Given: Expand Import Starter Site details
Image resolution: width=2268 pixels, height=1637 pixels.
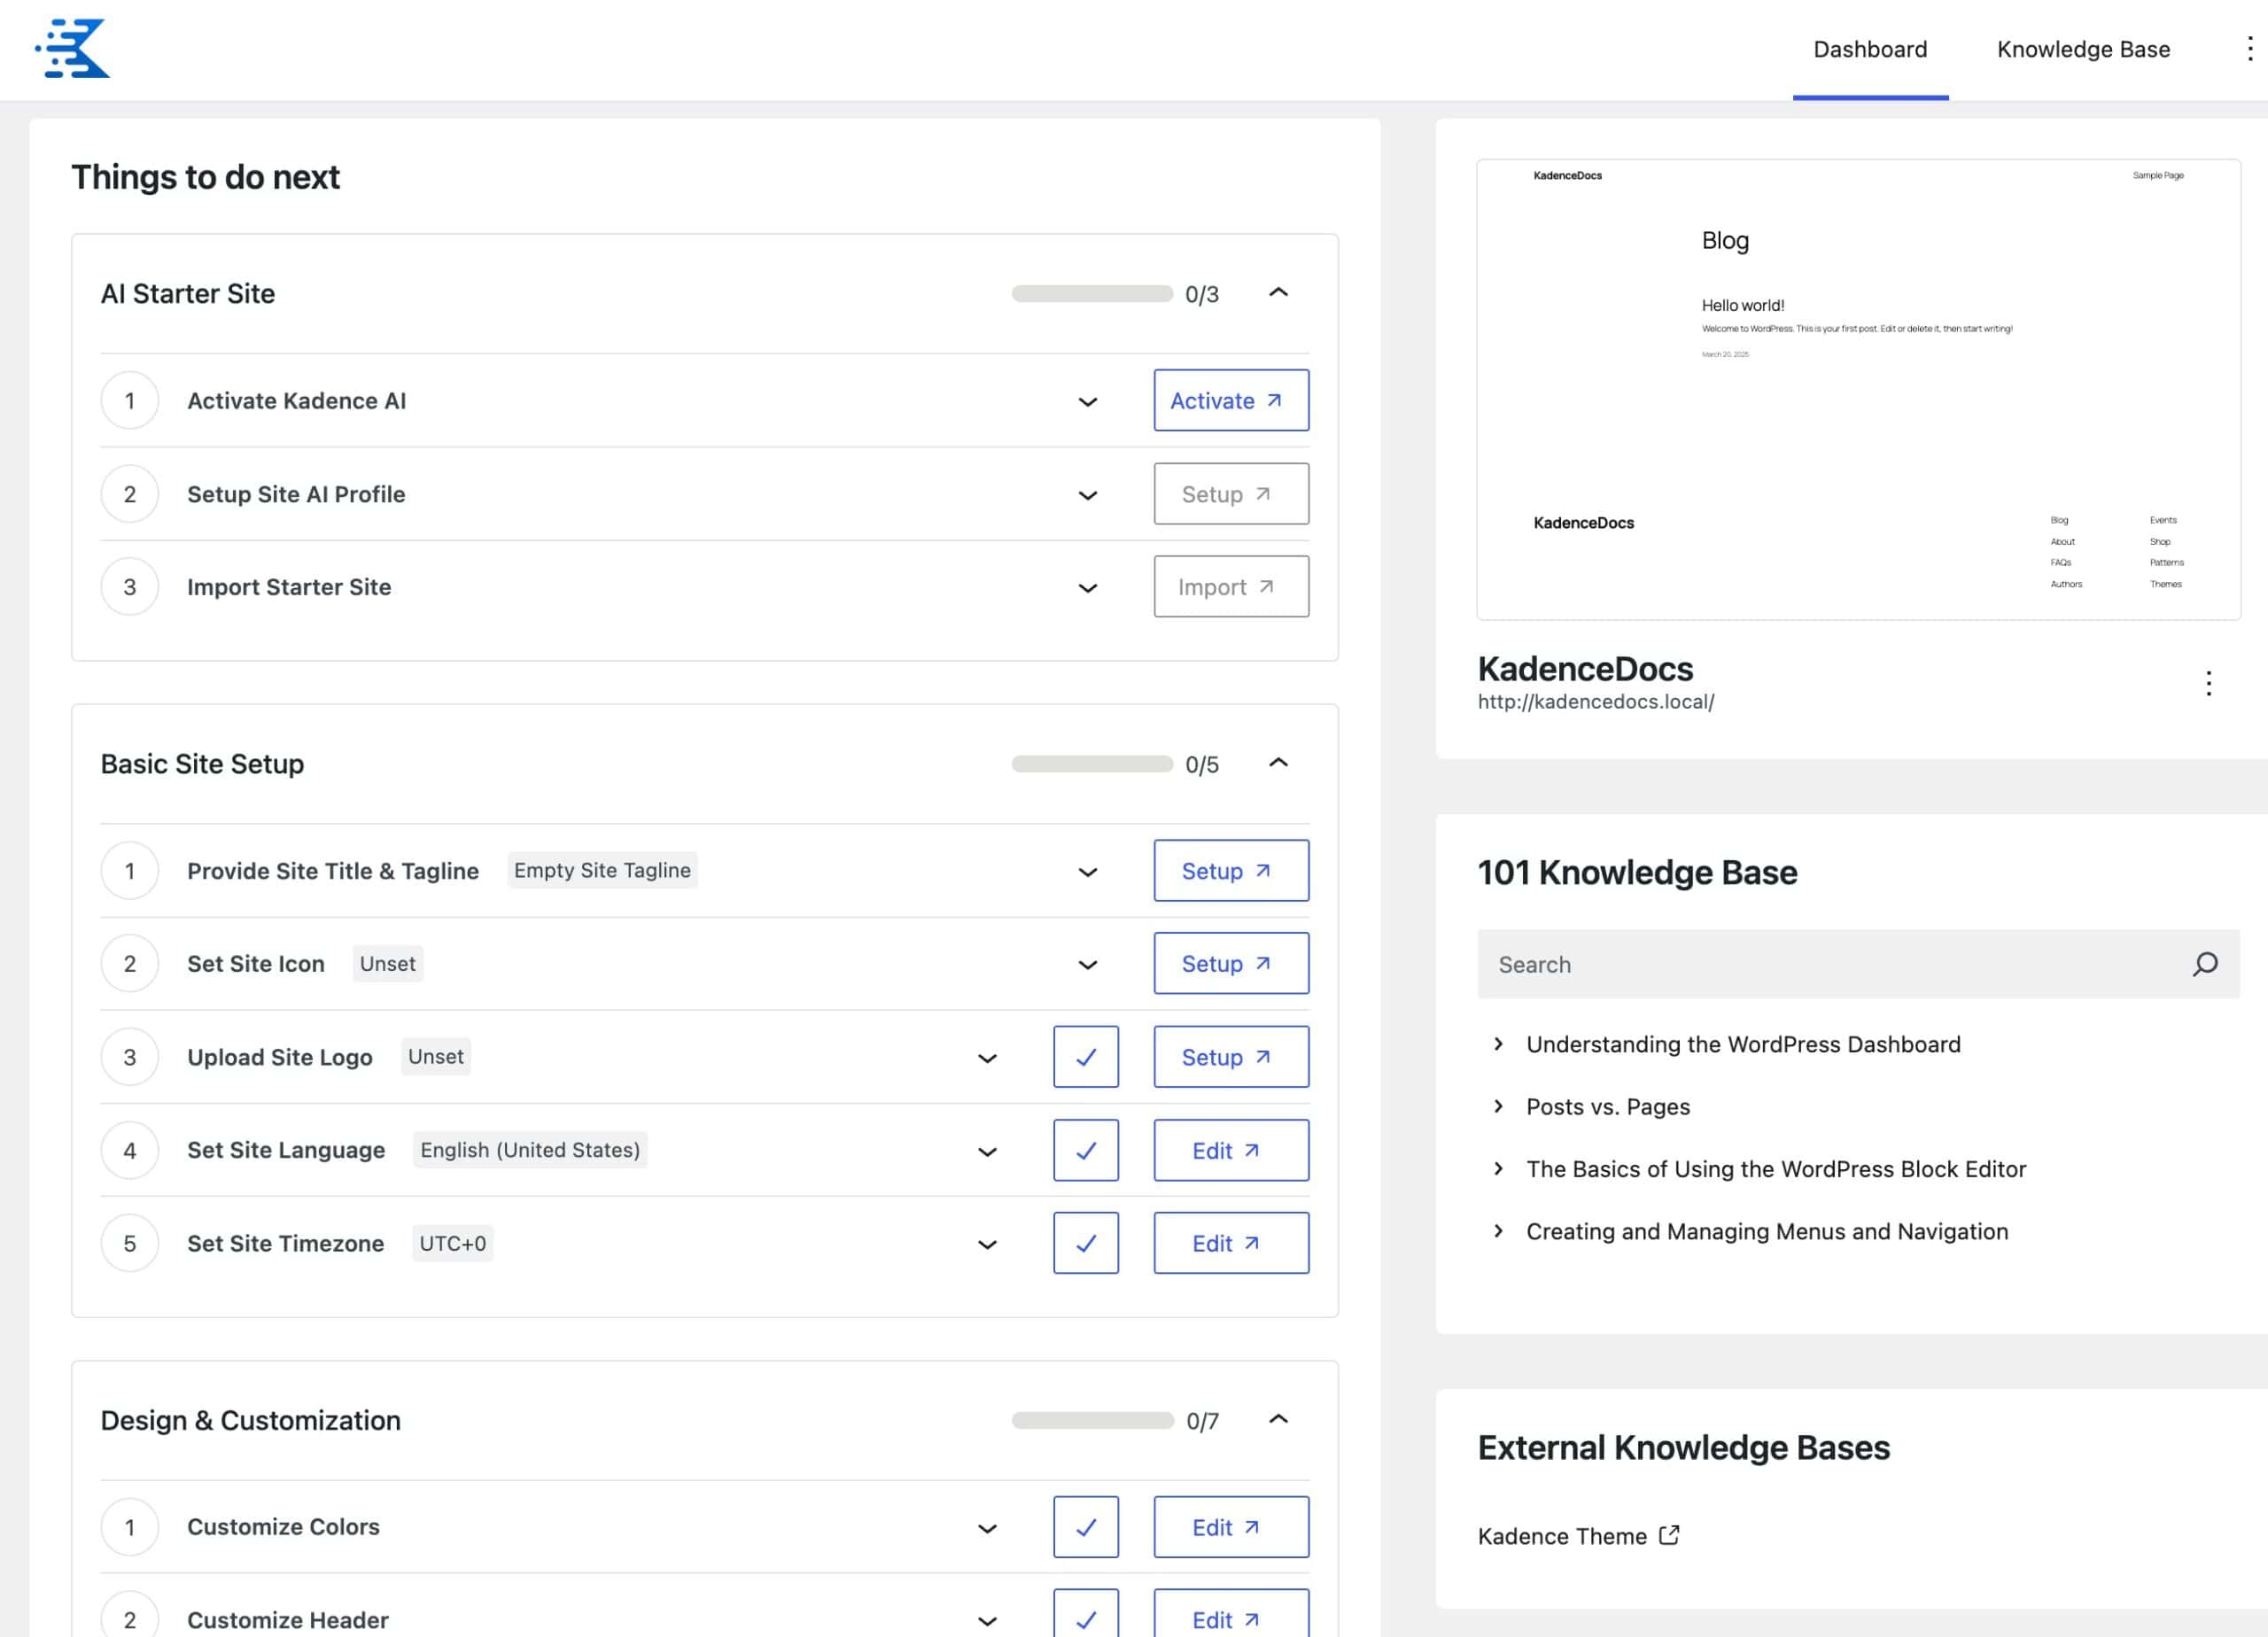Looking at the screenshot, I should pos(1088,588).
